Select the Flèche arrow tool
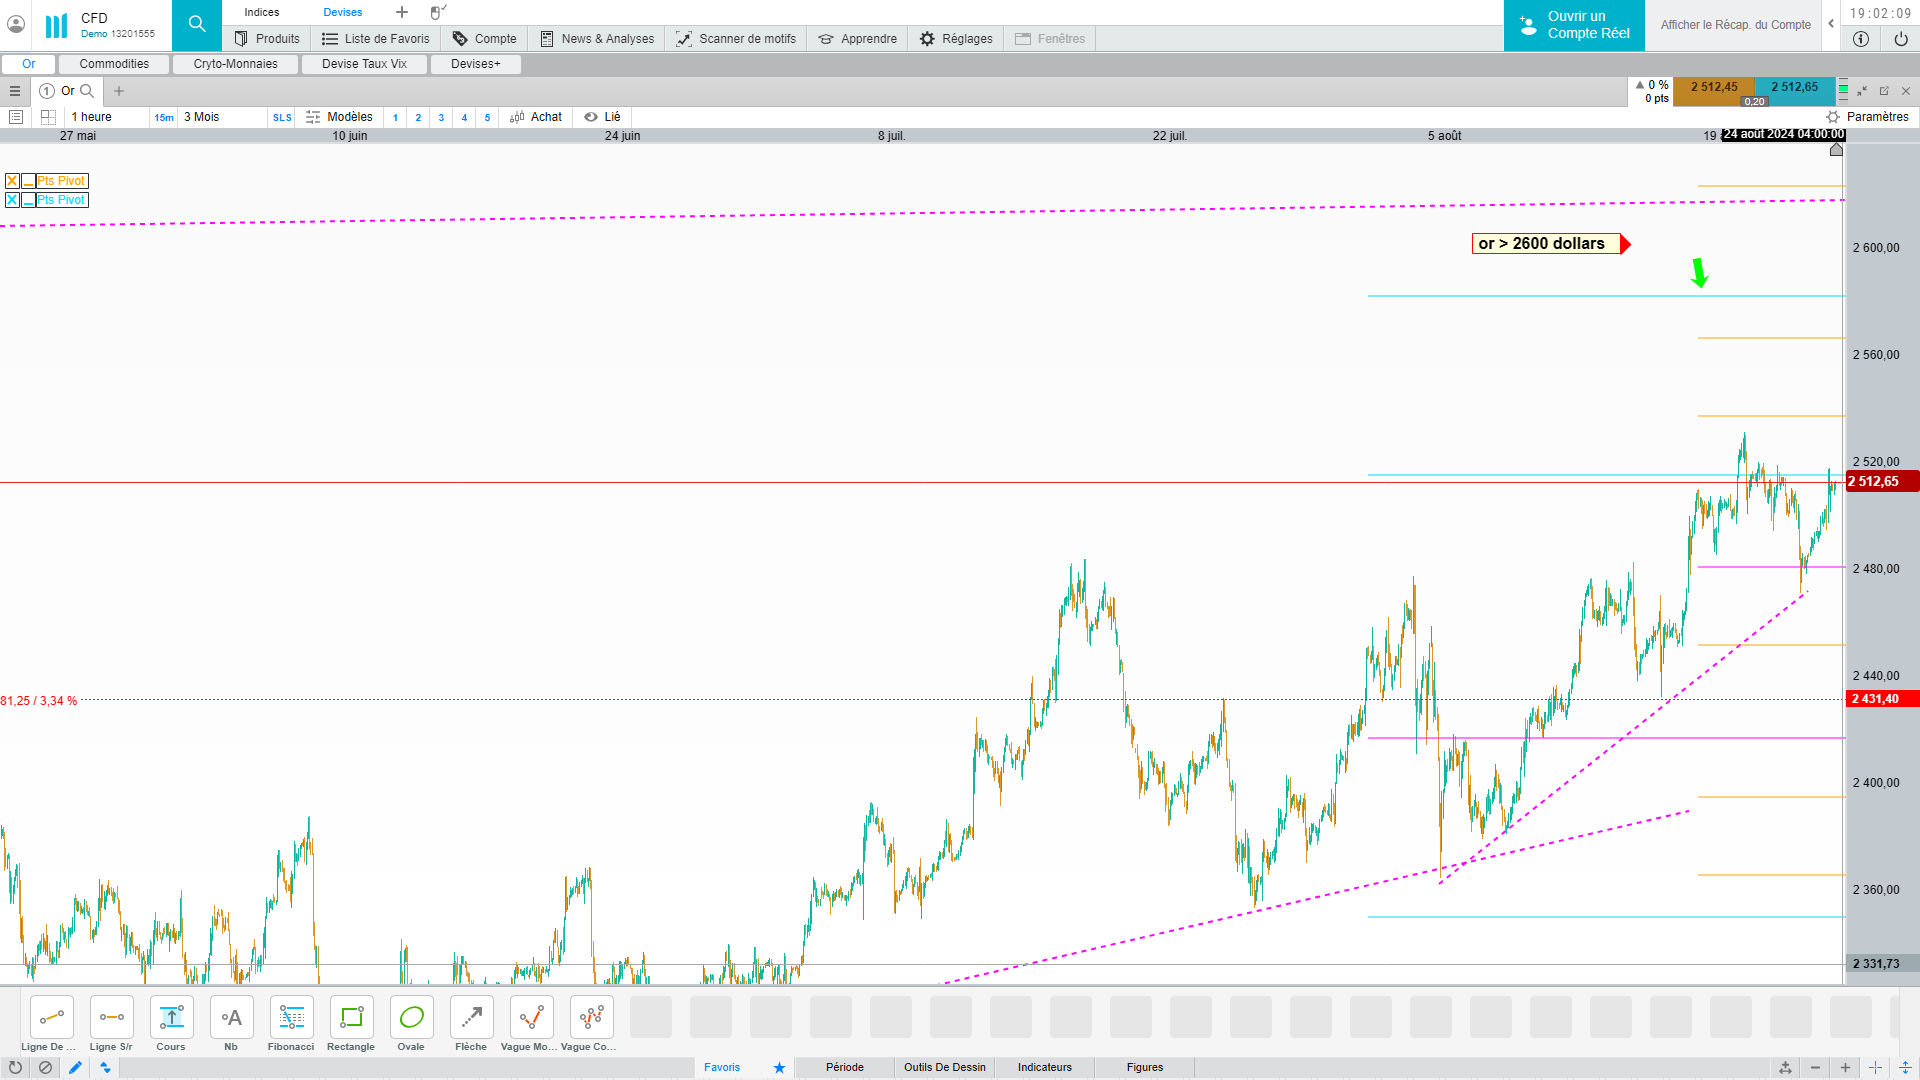 471,1018
